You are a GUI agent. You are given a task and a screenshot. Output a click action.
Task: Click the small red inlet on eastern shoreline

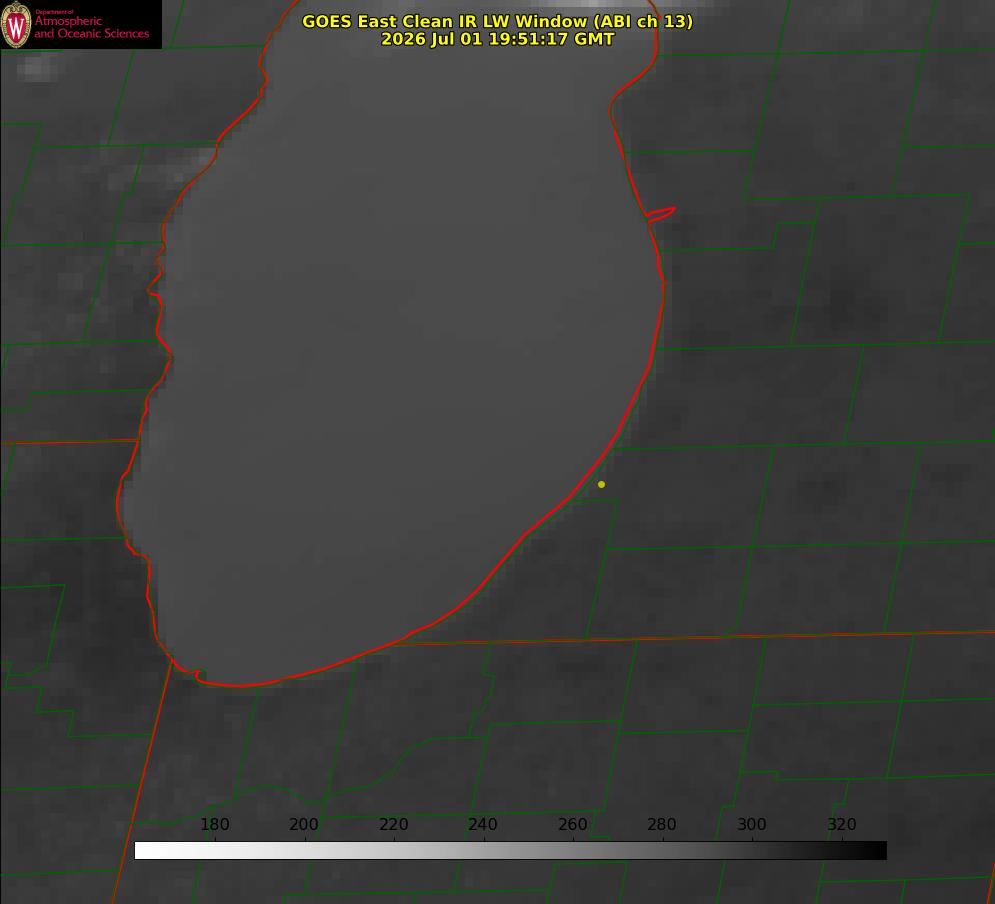(661, 213)
